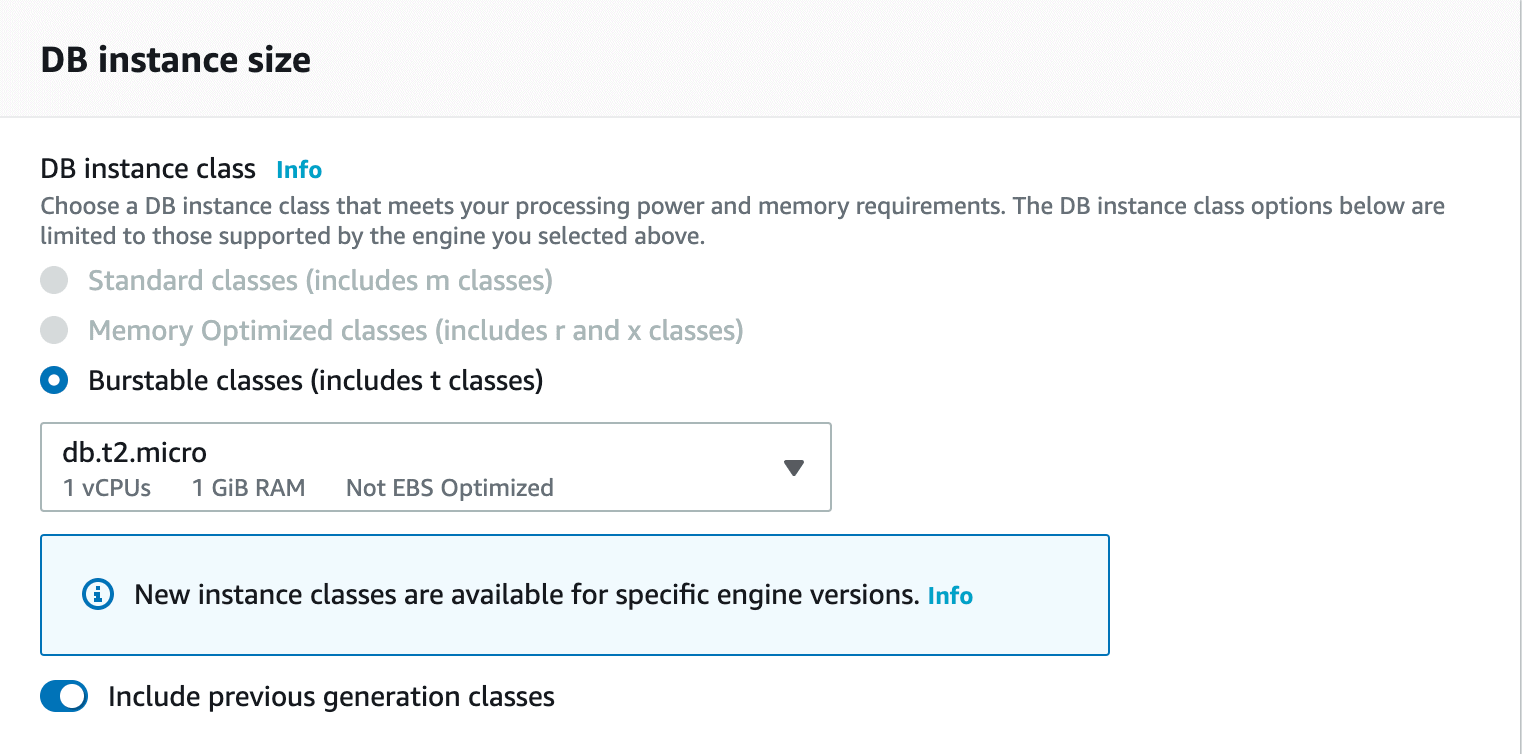This screenshot has height=754, width=1522.
Task: Select the Memory Optimized classes radio button
Action: pos(54,331)
